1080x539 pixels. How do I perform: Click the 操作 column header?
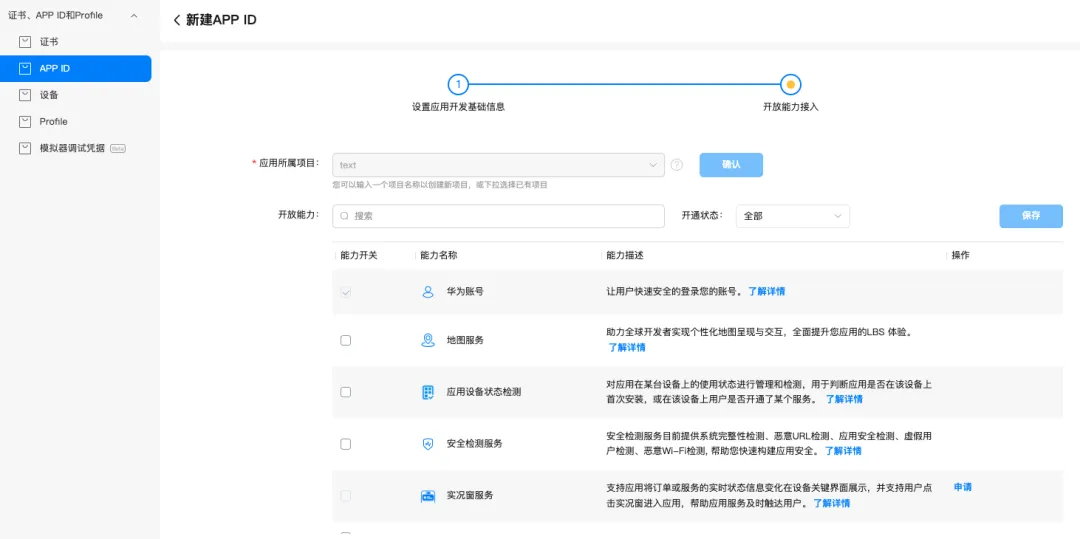(x=960, y=255)
